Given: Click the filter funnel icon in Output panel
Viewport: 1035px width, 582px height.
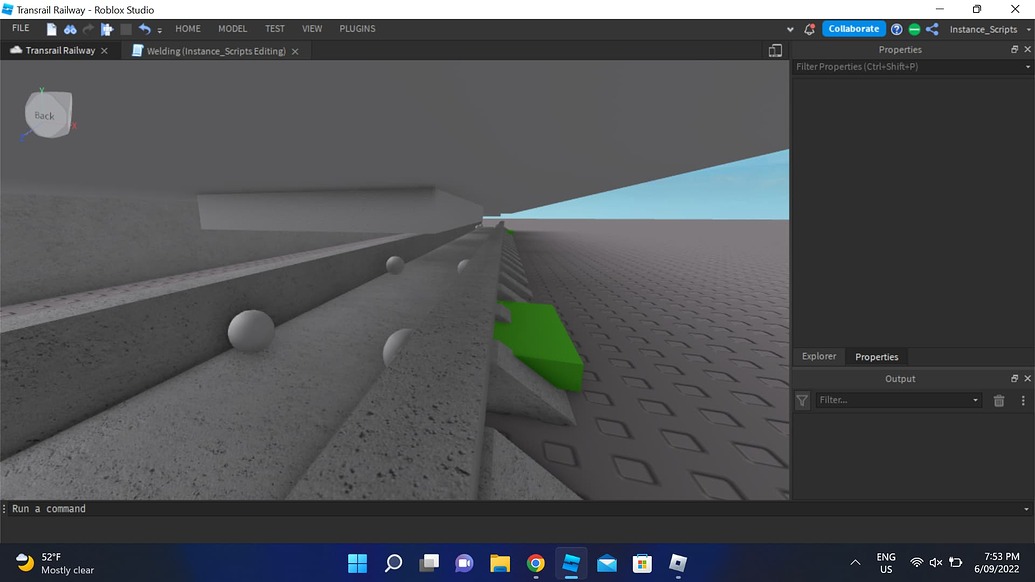Looking at the screenshot, I should (x=801, y=400).
